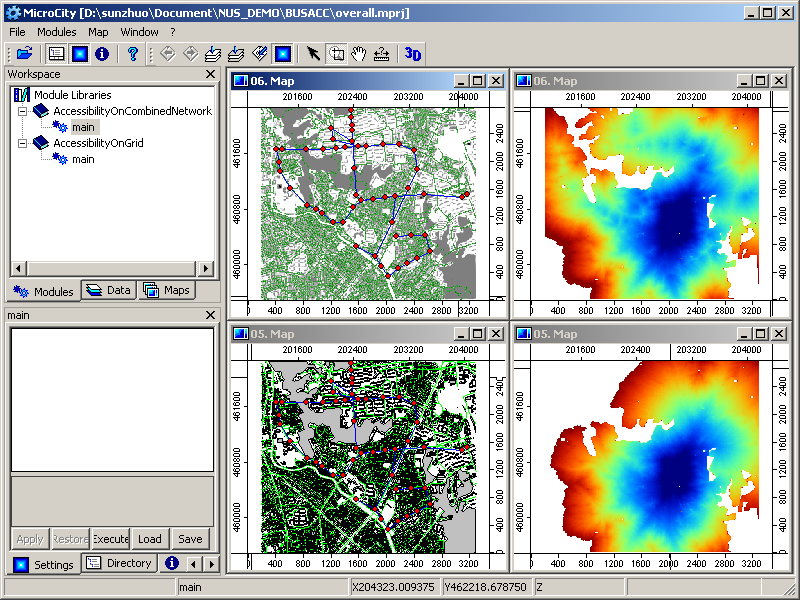The image size is (800, 600).
Task: Click the Execute button
Action: pos(110,539)
